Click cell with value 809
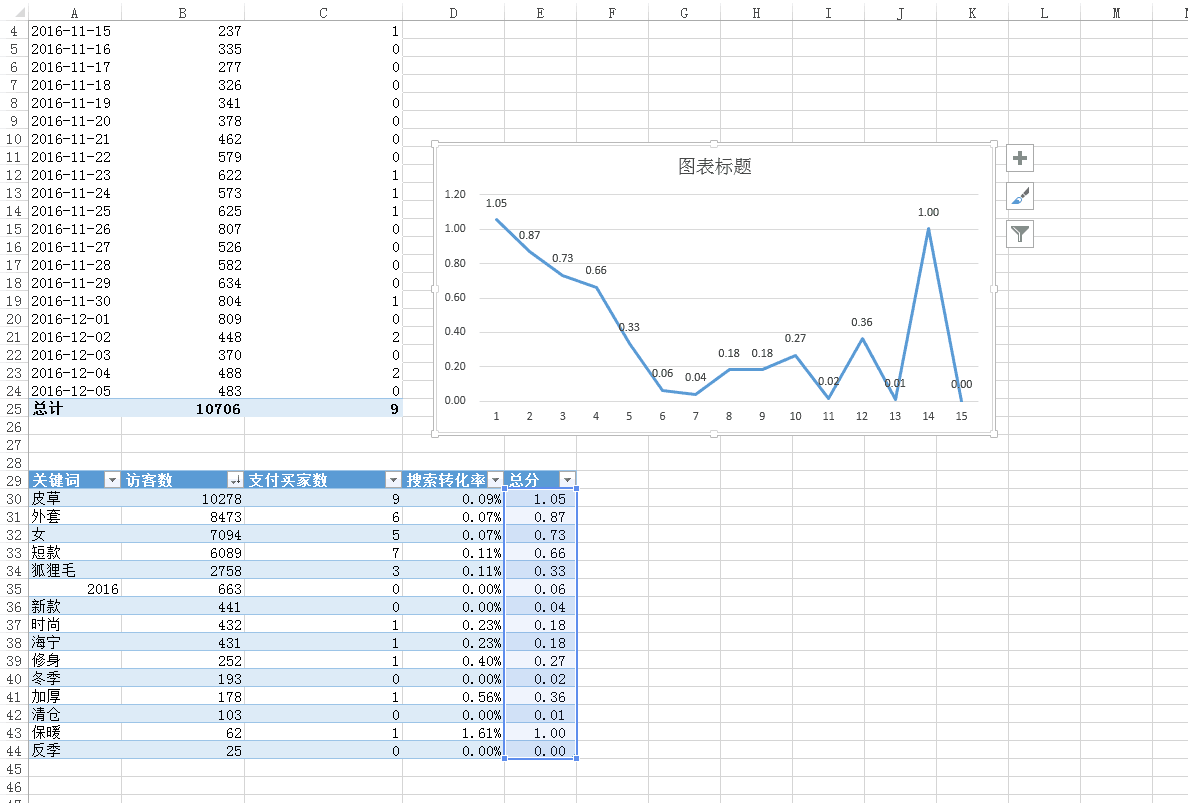The height and width of the screenshot is (803, 1188). click(183, 319)
